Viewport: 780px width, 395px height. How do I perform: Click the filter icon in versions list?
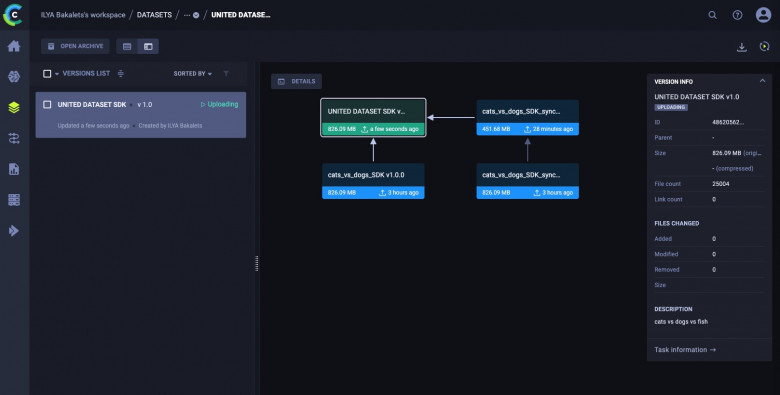[x=226, y=74]
